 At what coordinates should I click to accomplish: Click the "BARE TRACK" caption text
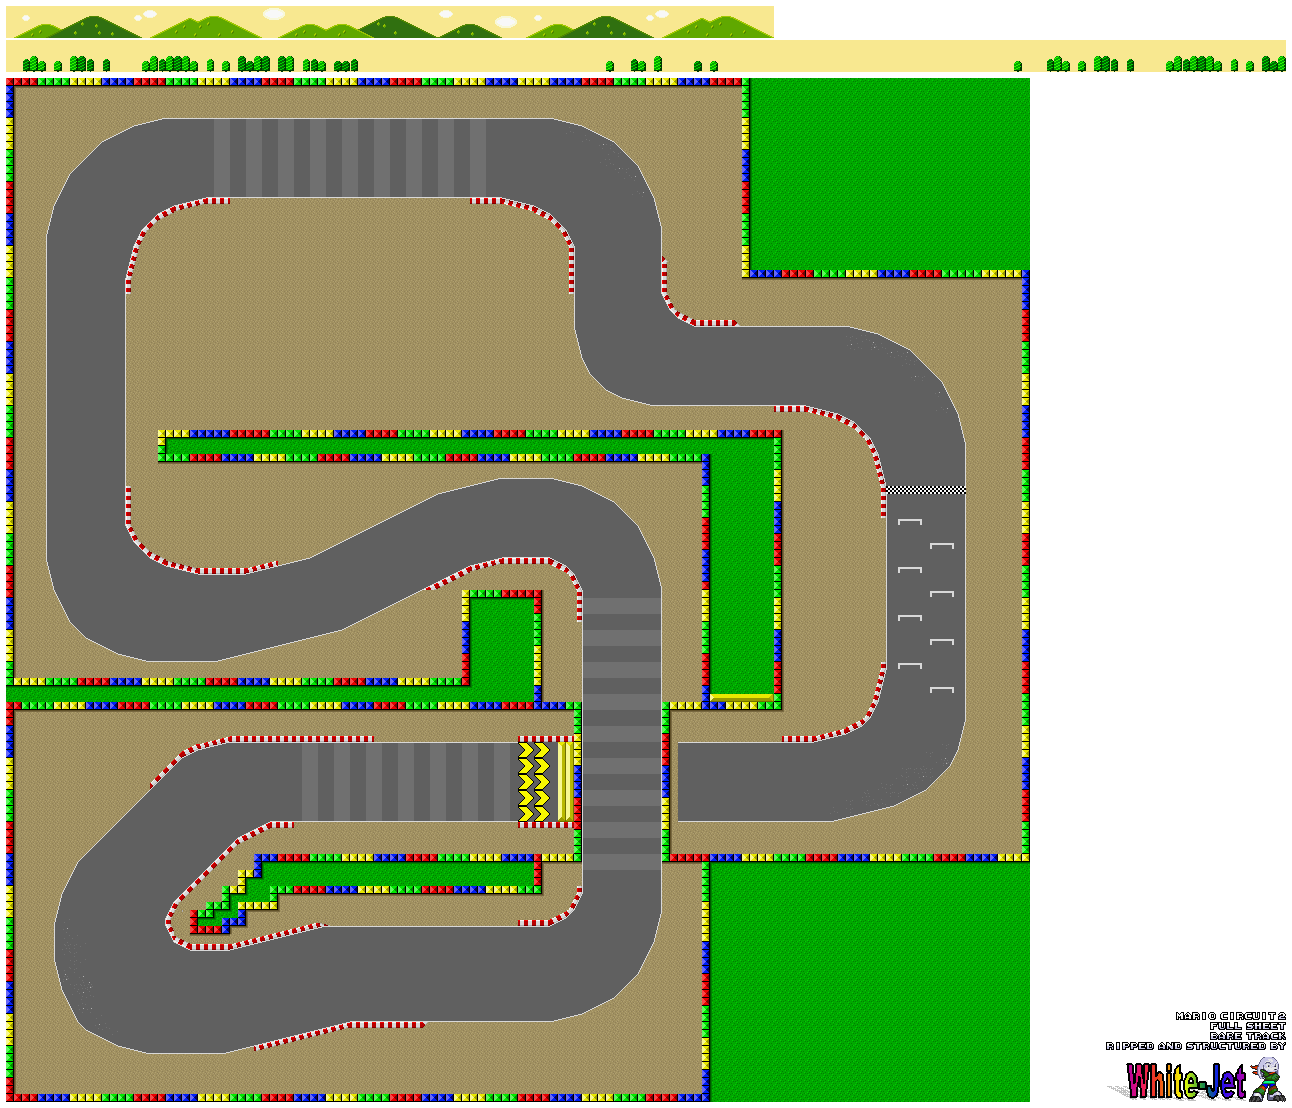pos(1247,1036)
